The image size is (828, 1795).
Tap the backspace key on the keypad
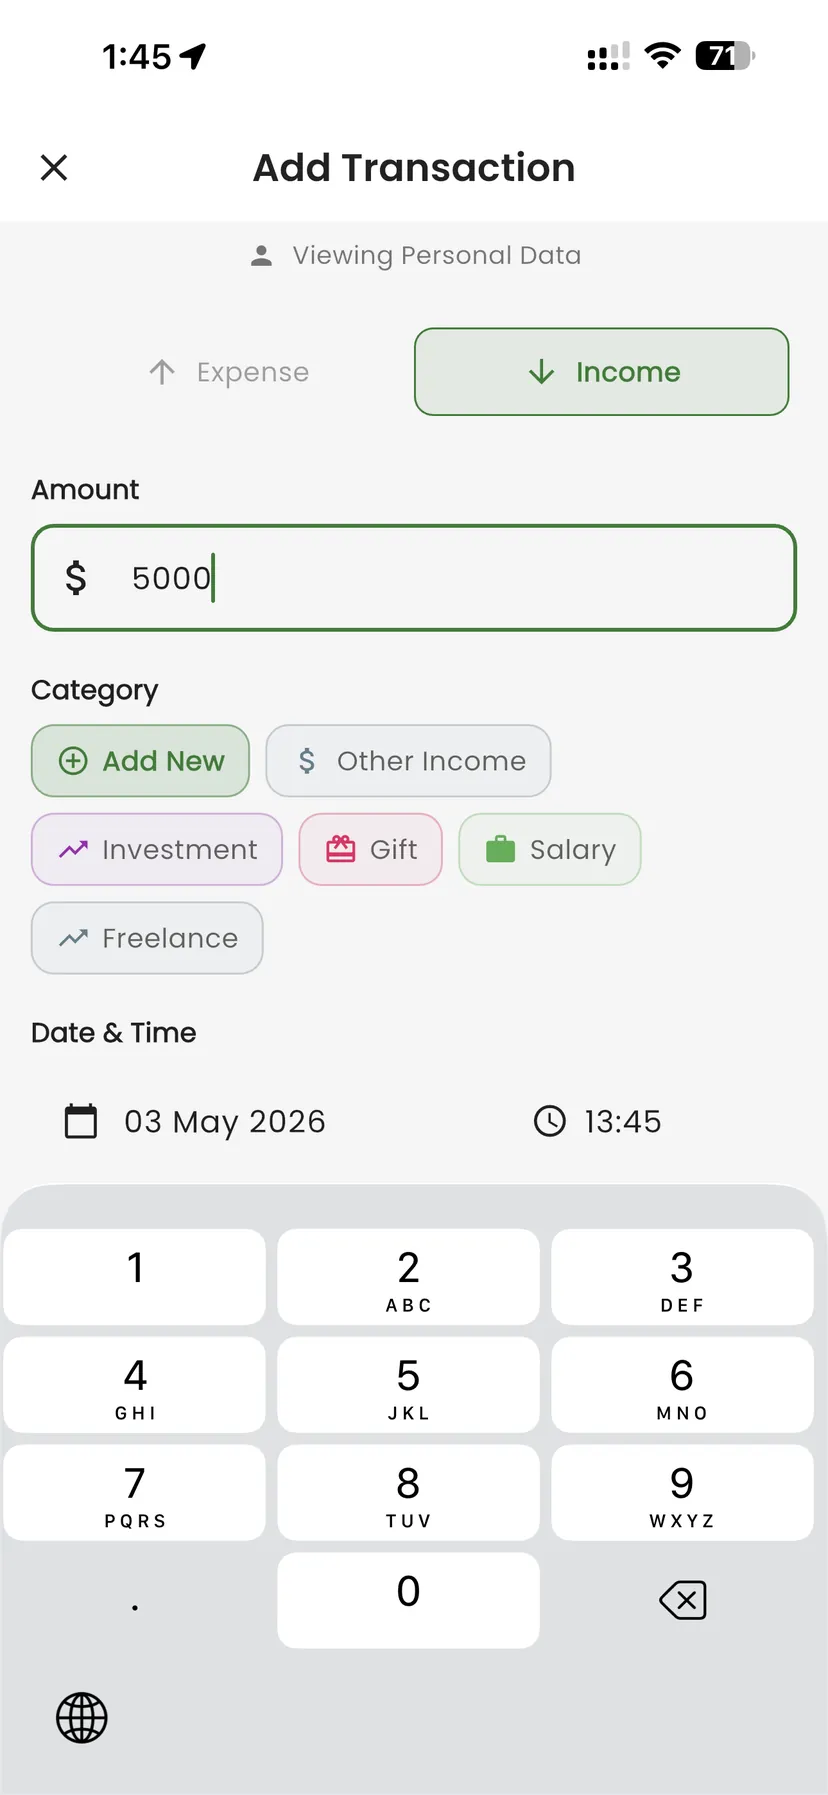[683, 1600]
